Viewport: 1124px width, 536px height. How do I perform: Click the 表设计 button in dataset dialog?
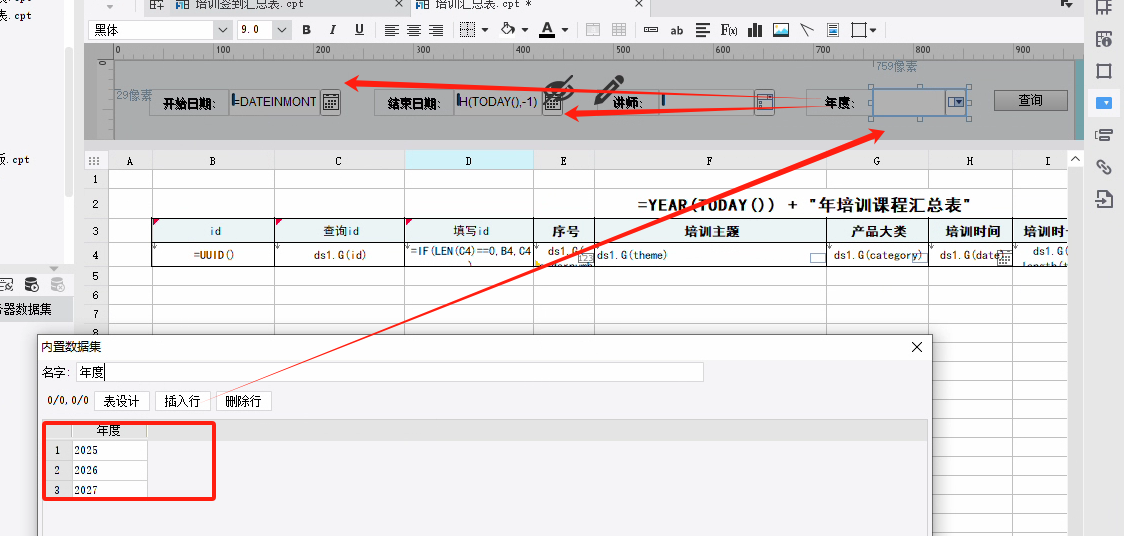[x=121, y=401]
